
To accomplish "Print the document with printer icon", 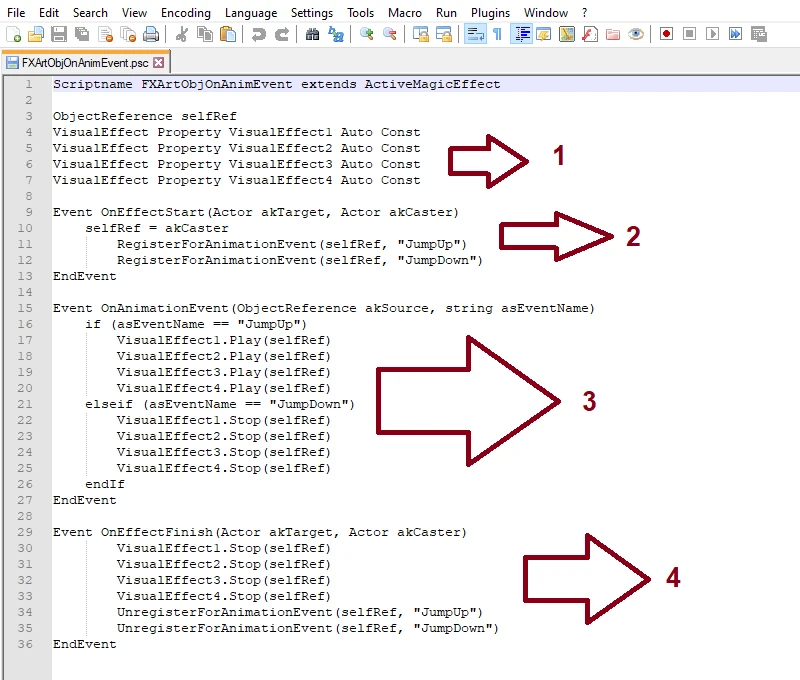I will pos(151,34).
